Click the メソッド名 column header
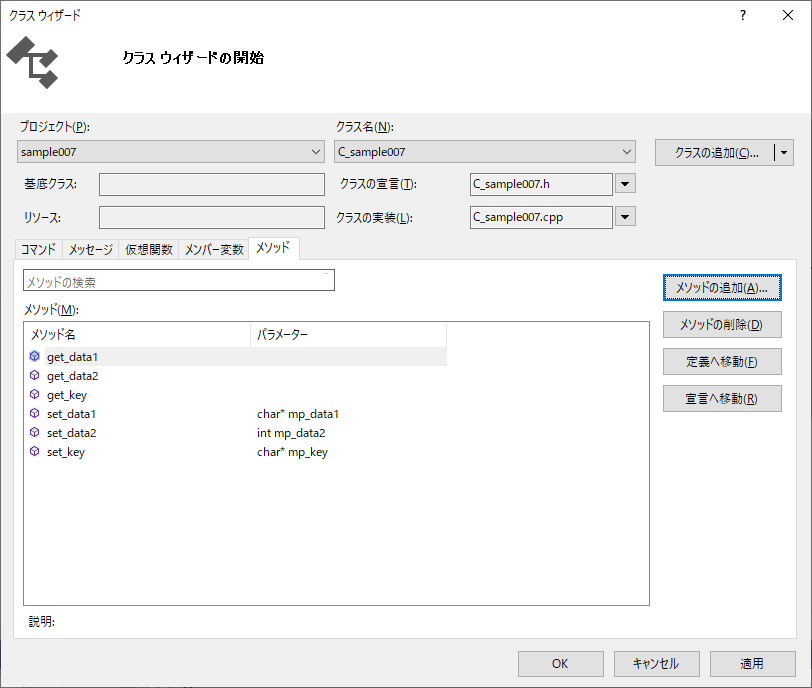Image resolution: width=812 pixels, height=688 pixels. coord(136,334)
